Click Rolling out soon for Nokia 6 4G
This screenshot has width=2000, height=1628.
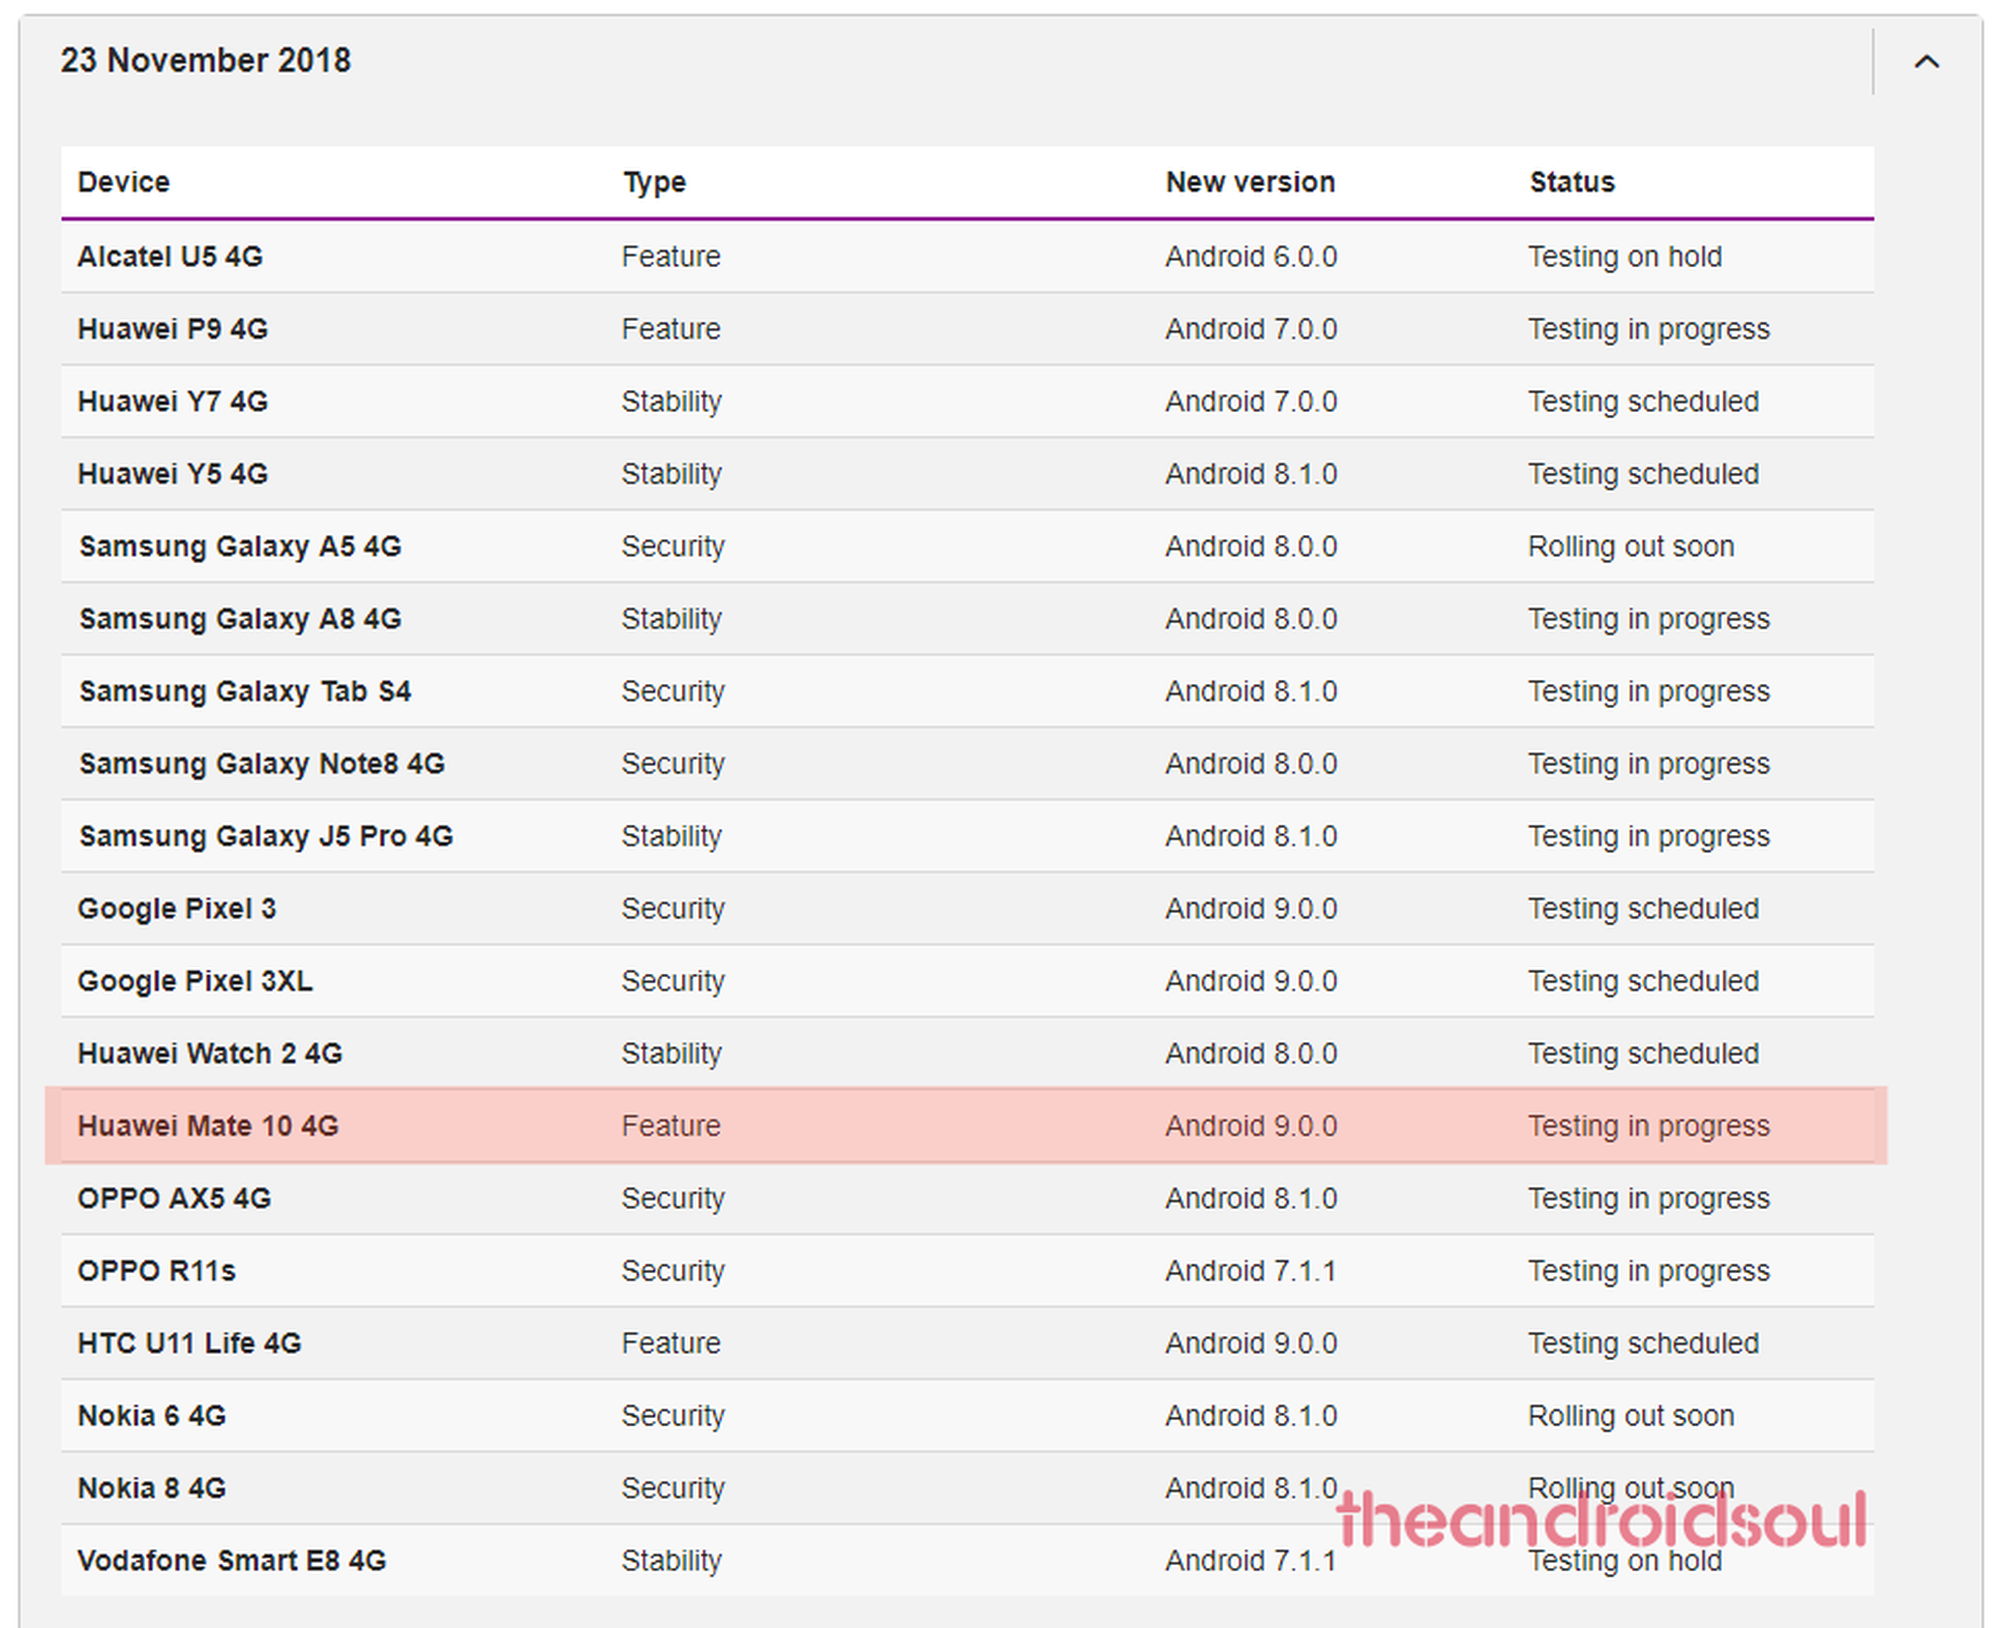pos(1631,1416)
